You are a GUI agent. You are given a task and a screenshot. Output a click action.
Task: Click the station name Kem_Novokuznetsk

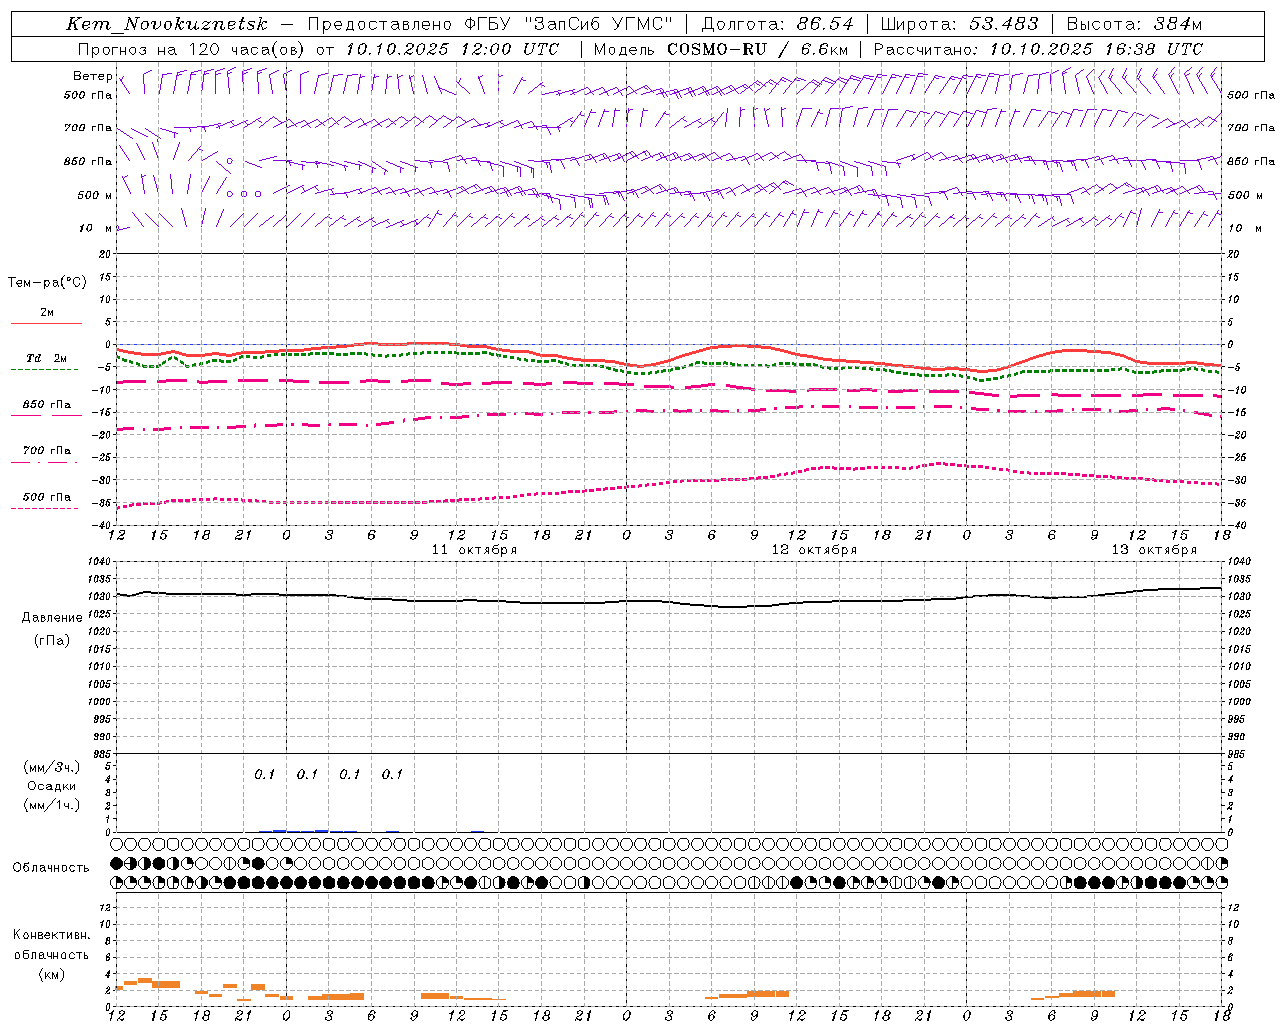(167, 24)
